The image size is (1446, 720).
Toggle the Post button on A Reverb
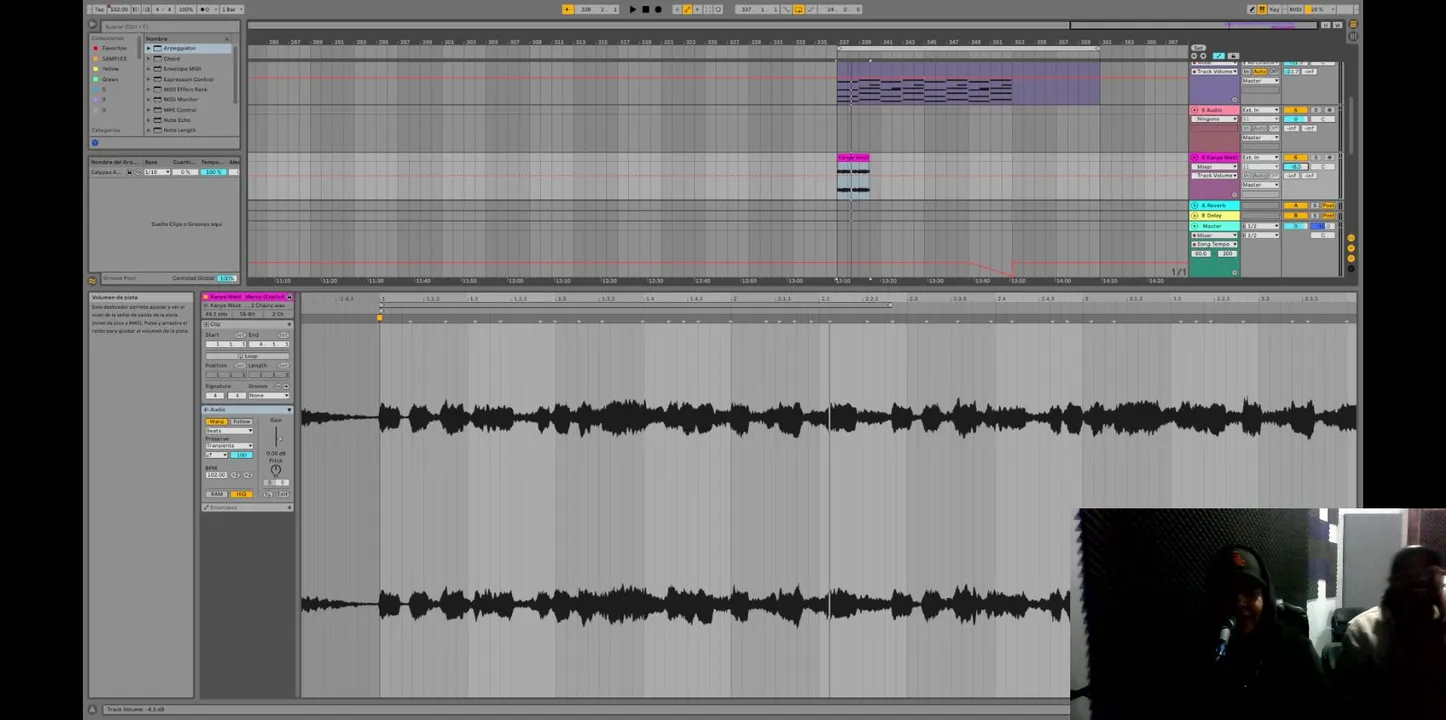[1328, 205]
